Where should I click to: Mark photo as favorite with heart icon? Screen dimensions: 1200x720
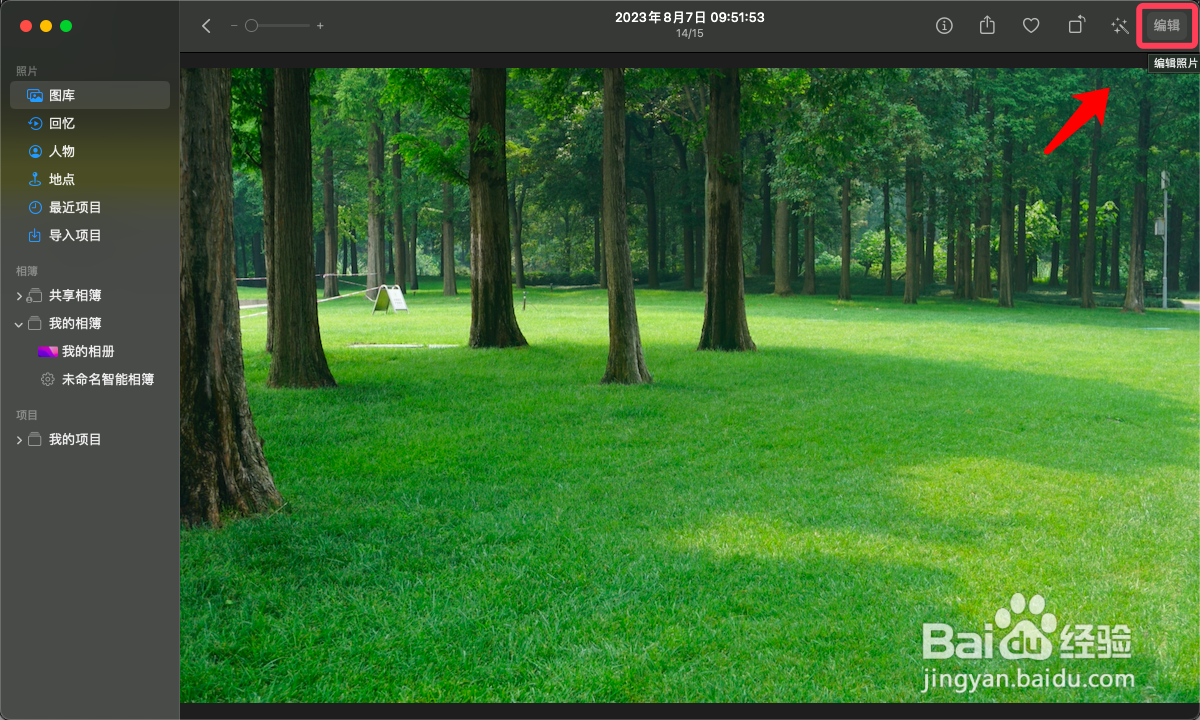click(x=1031, y=26)
